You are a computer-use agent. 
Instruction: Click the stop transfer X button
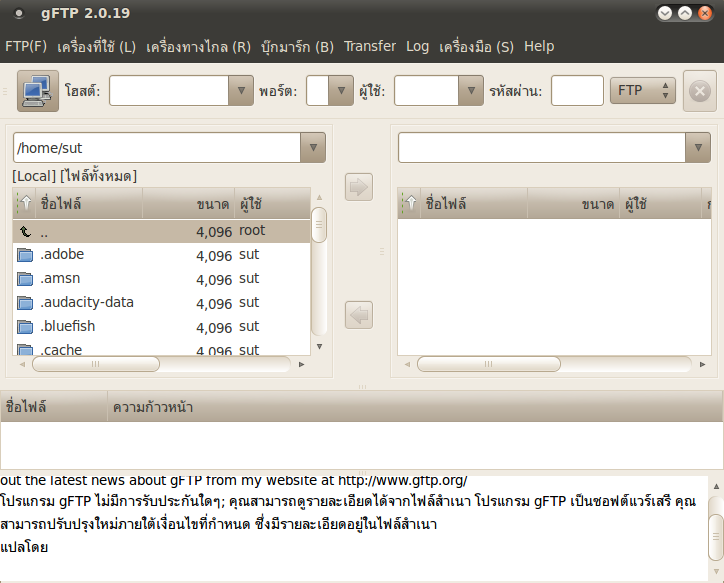point(700,91)
